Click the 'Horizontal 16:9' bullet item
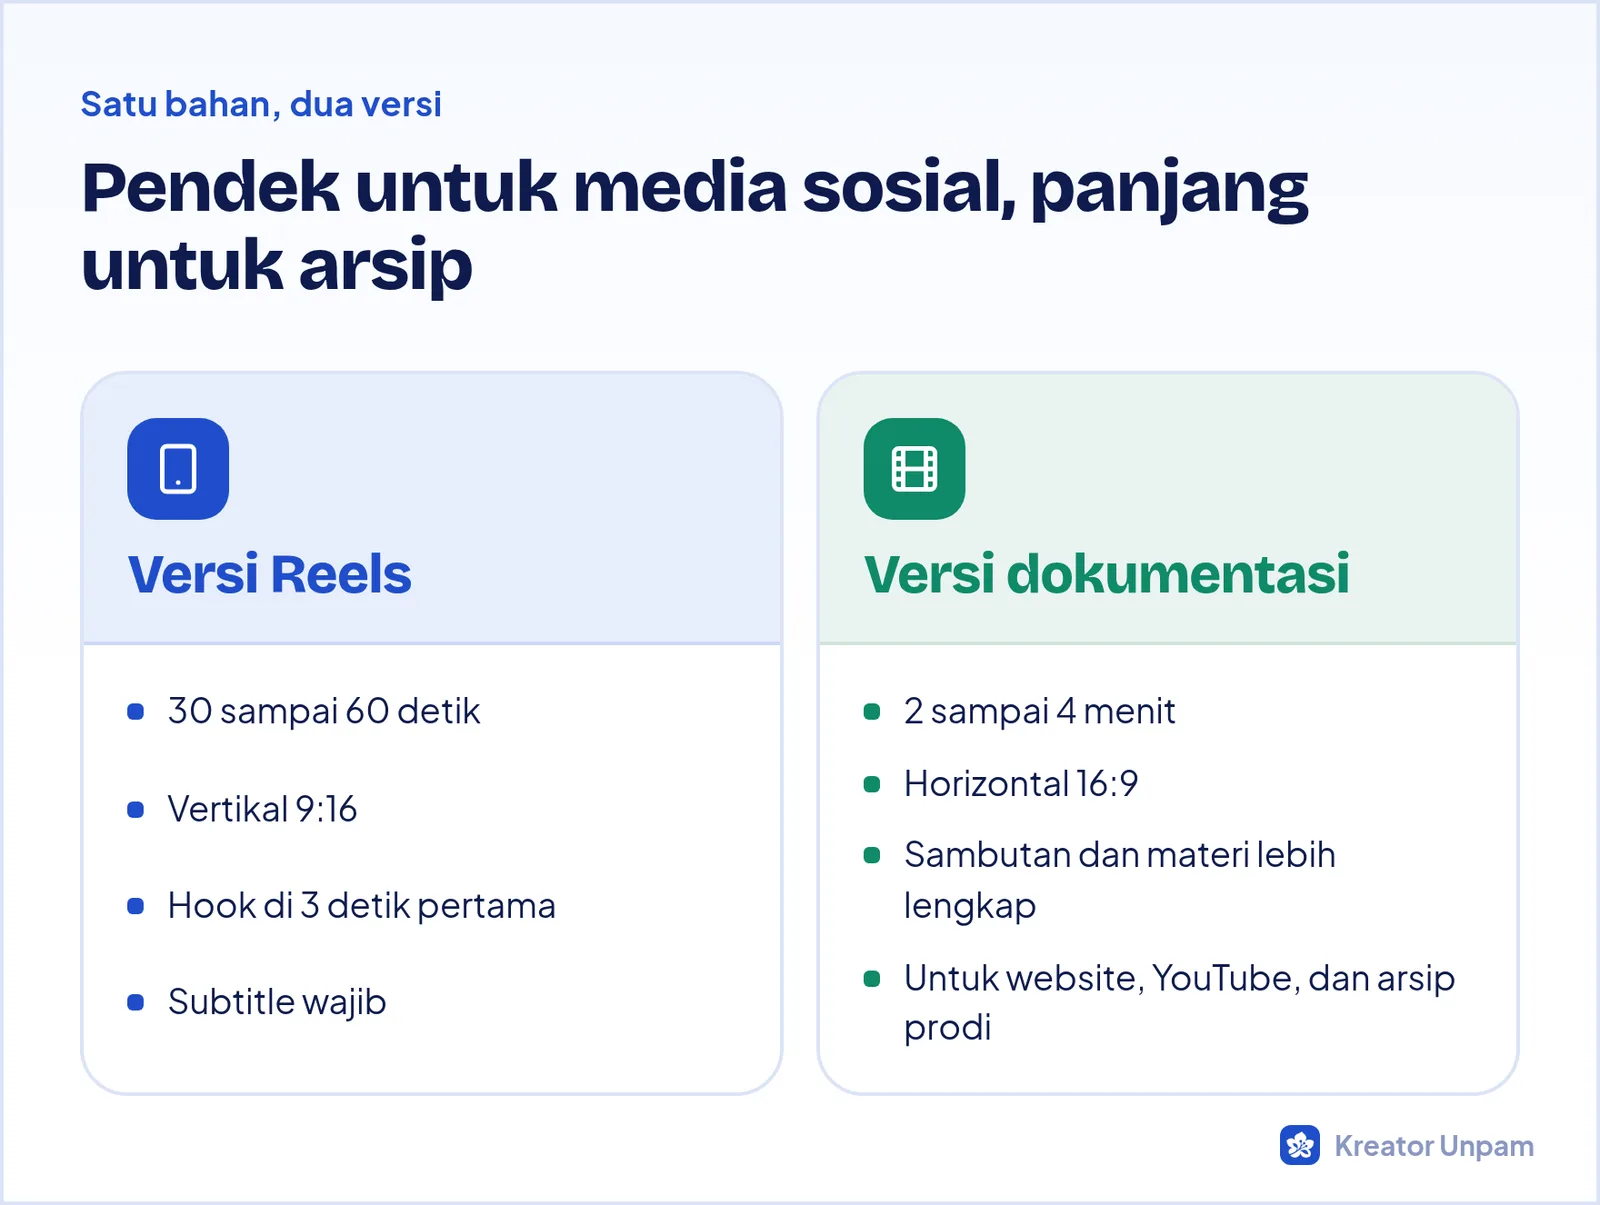 click(1021, 783)
